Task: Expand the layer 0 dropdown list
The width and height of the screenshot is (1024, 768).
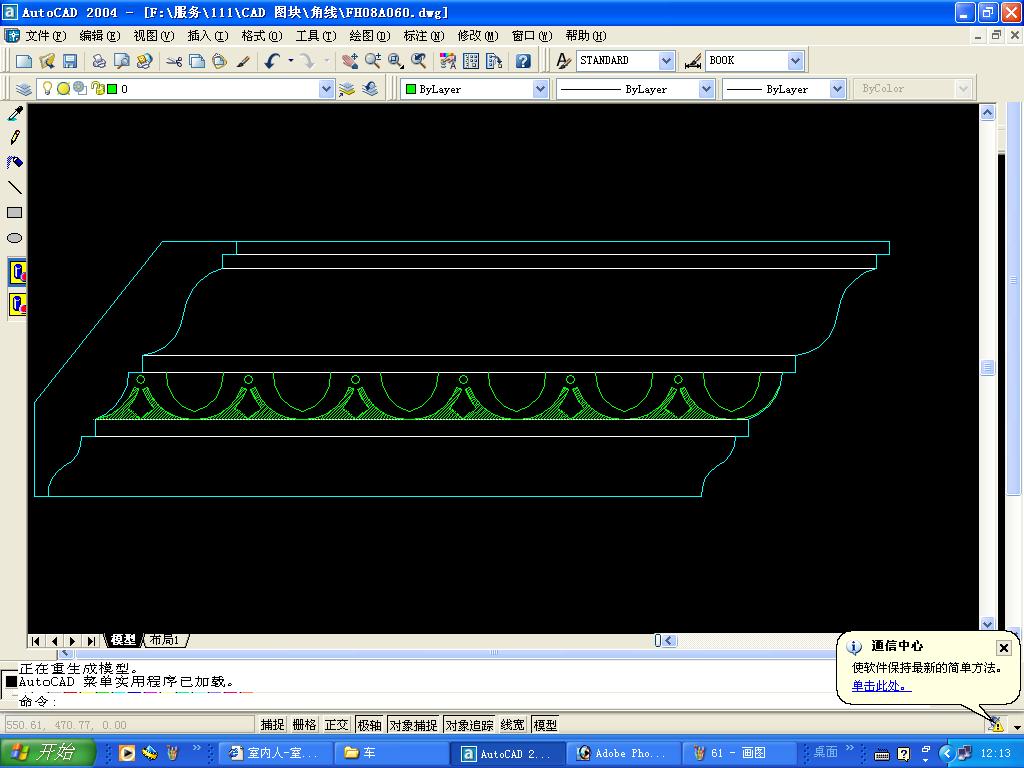Action: [x=326, y=89]
